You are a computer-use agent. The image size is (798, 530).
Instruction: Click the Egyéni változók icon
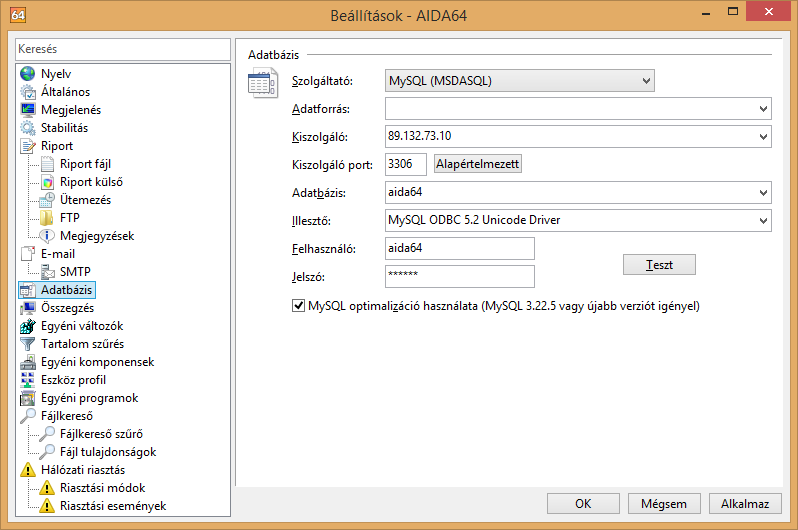[27, 326]
